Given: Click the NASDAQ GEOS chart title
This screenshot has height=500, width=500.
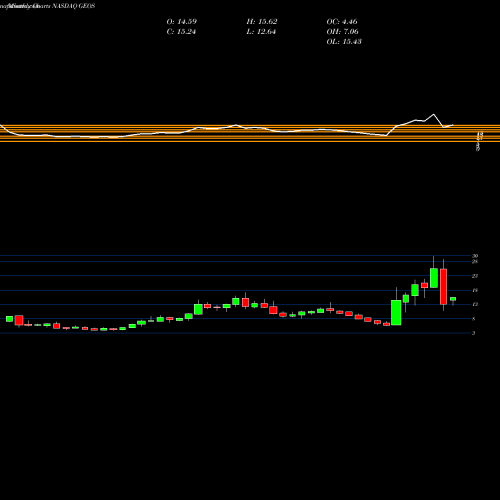Looking at the screenshot, I should 74,6.
